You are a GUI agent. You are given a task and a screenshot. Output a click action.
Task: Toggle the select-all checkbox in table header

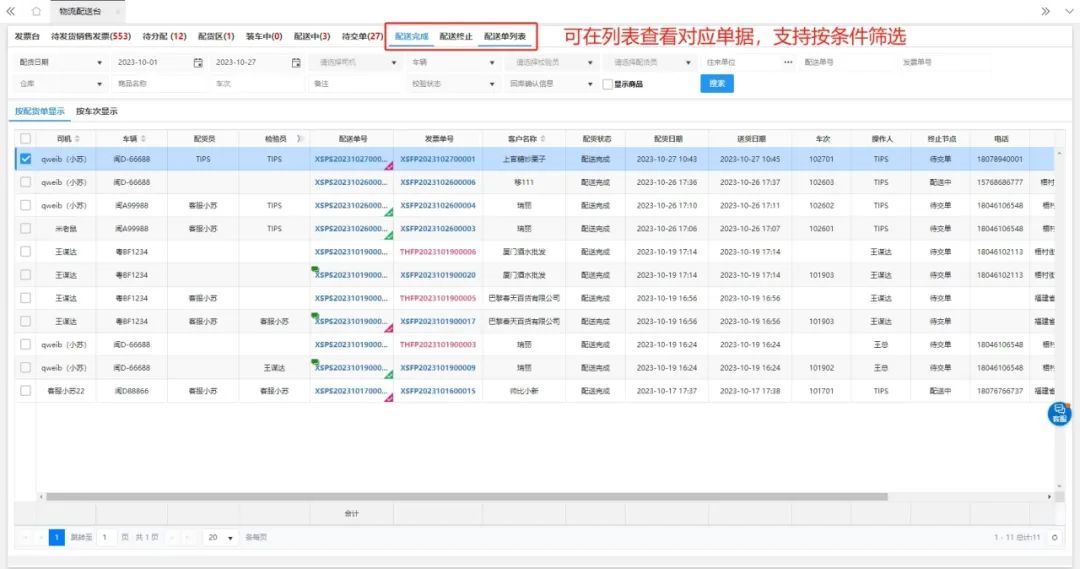[x=26, y=139]
